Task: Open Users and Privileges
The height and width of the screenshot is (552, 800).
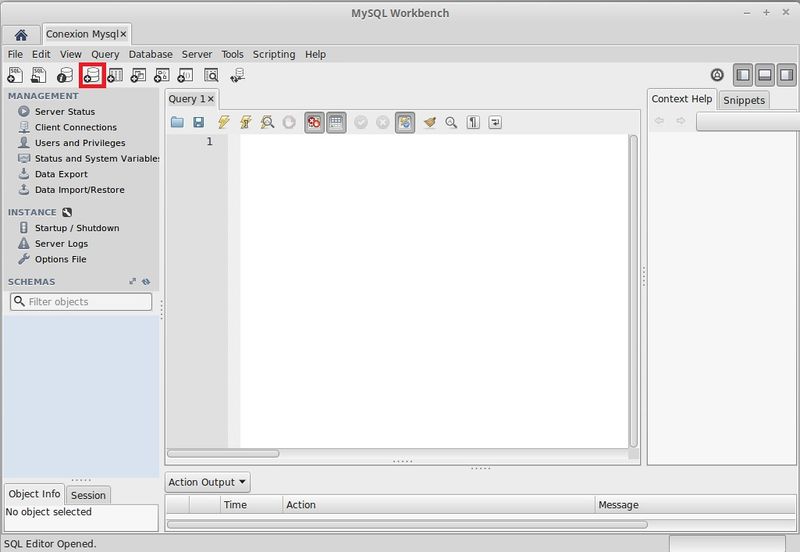Action: pos(80,143)
